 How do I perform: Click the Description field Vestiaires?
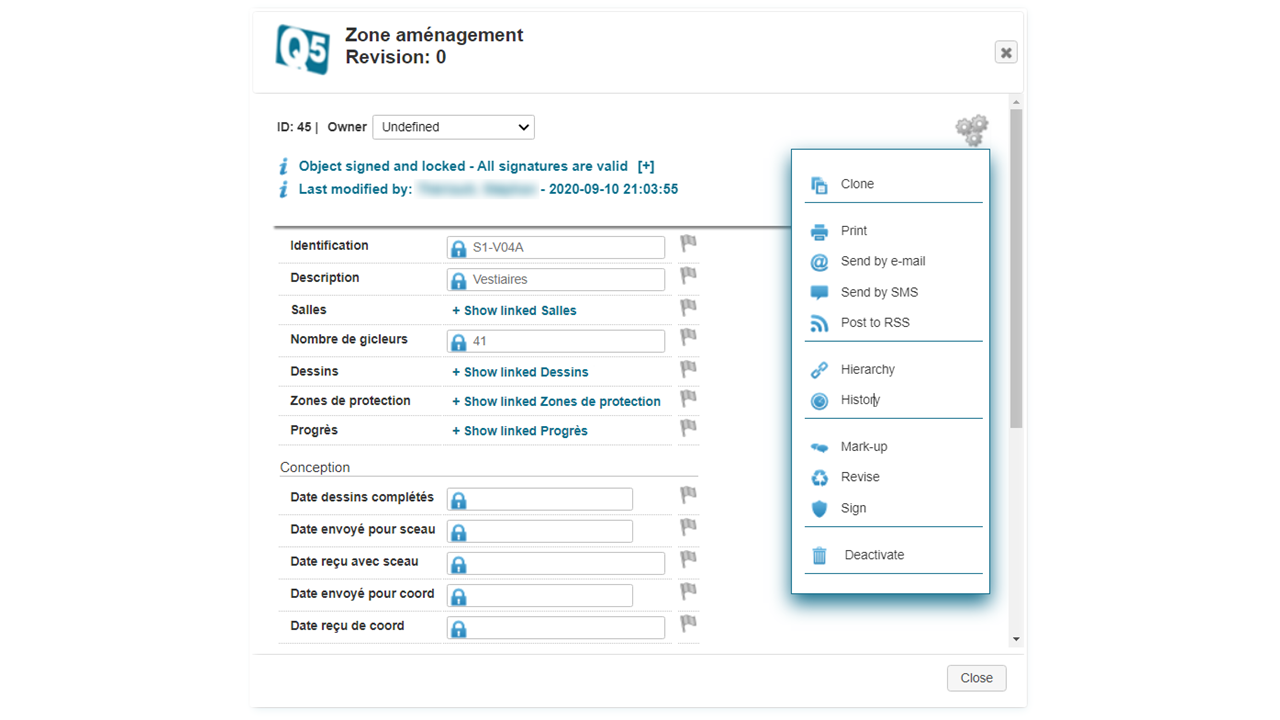(x=556, y=280)
